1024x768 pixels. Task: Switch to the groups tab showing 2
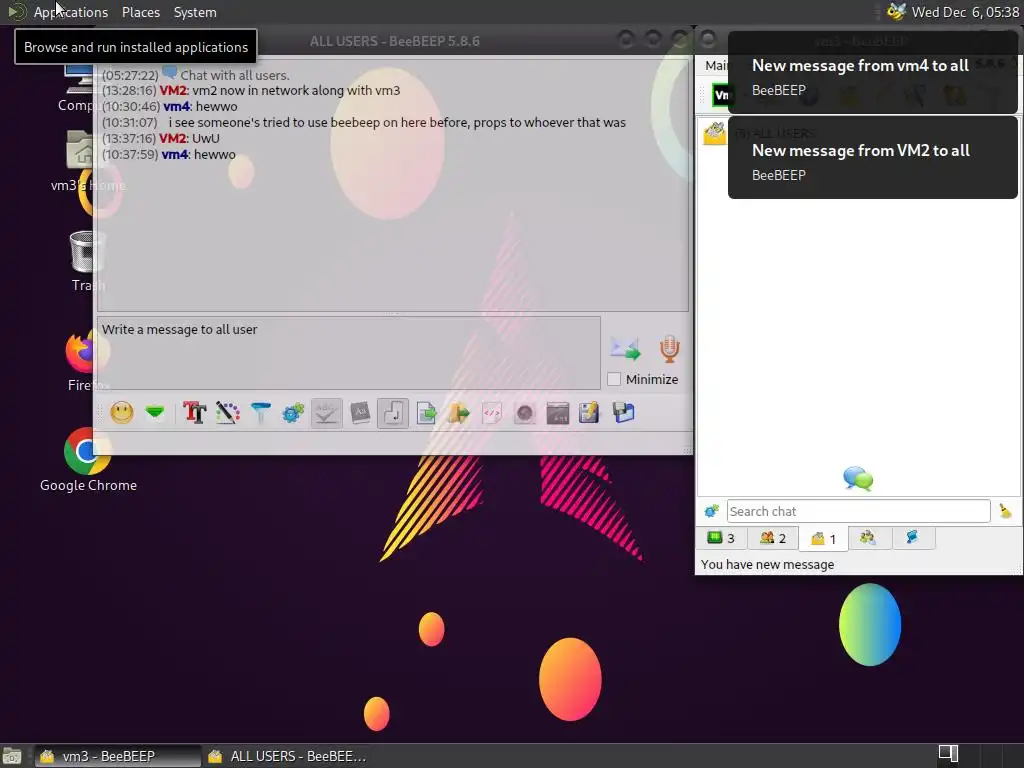[773, 538]
